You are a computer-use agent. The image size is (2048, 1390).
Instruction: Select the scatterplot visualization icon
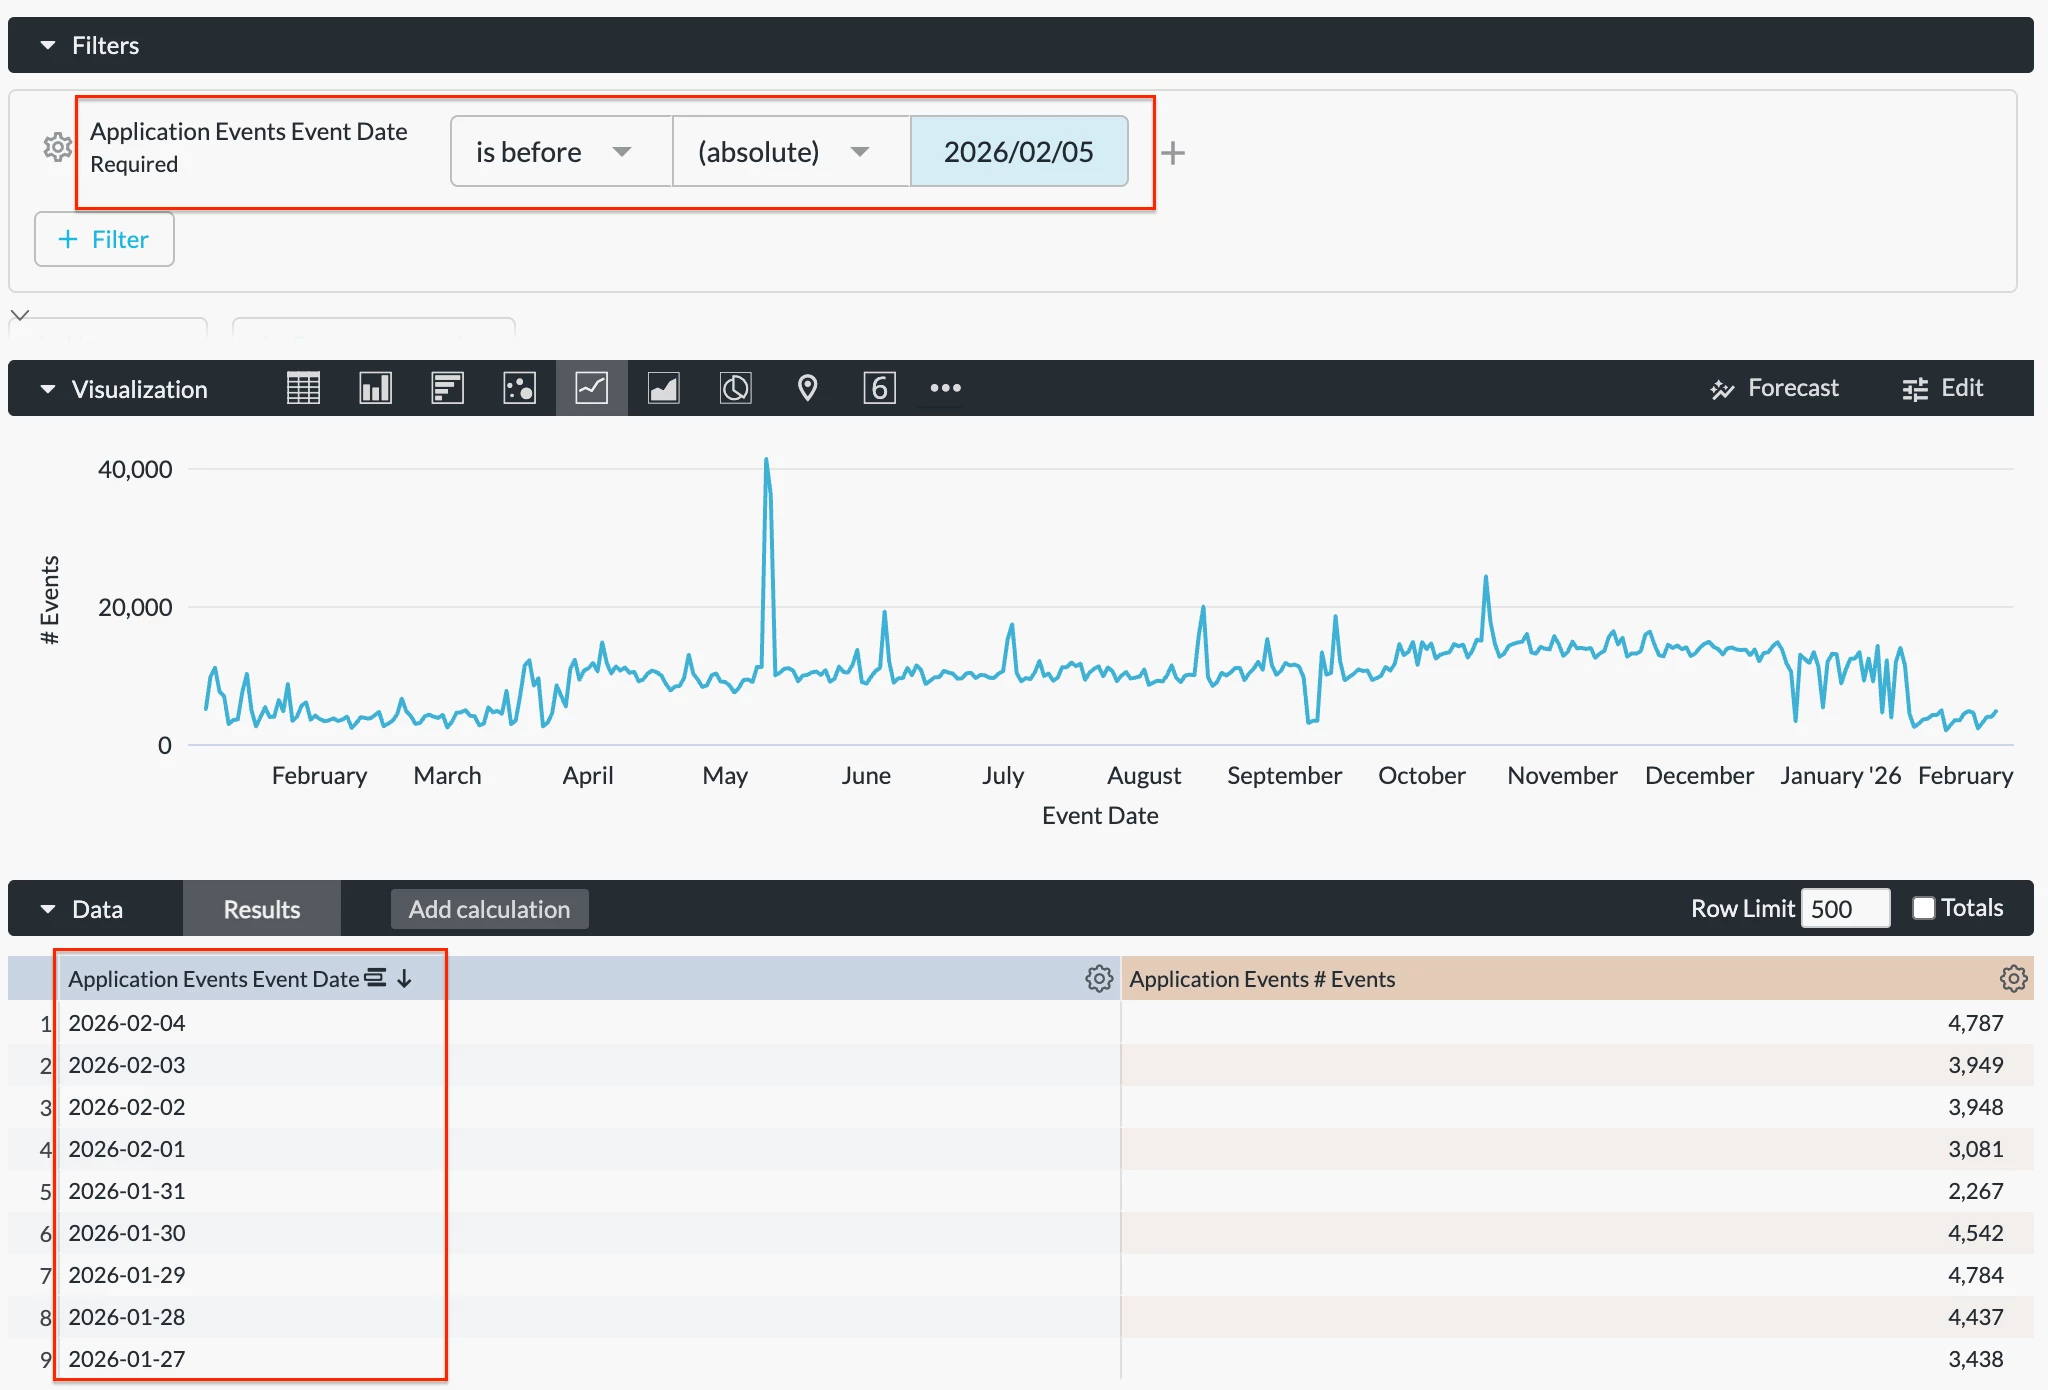[x=519, y=388]
